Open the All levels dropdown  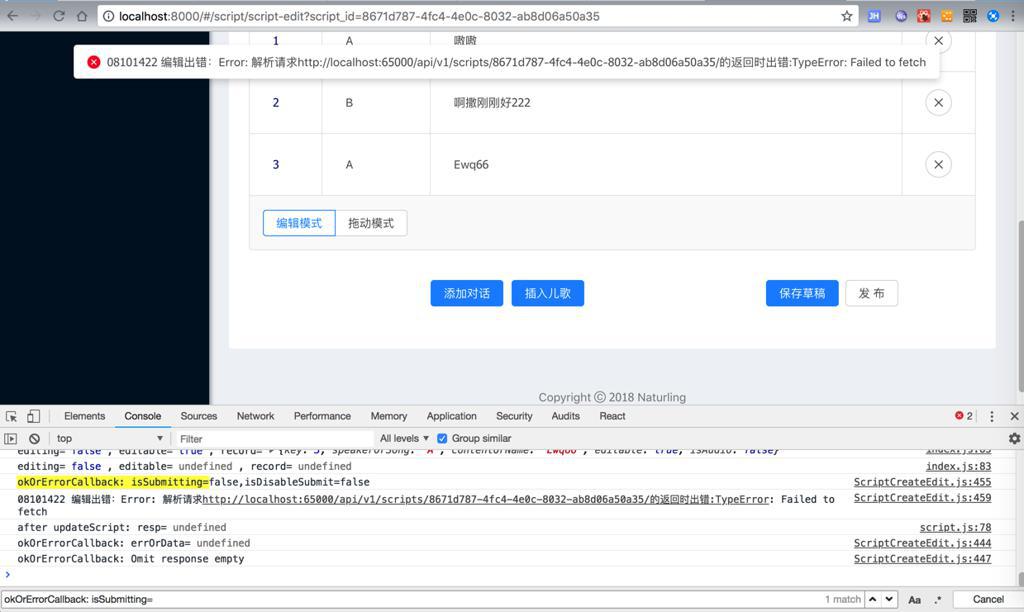point(404,438)
